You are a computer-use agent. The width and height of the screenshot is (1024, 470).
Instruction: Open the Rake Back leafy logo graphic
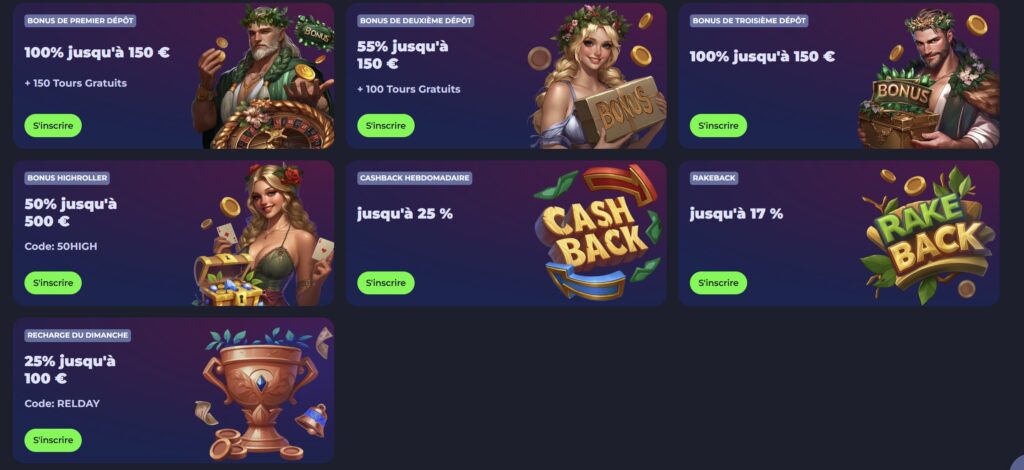click(927, 235)
